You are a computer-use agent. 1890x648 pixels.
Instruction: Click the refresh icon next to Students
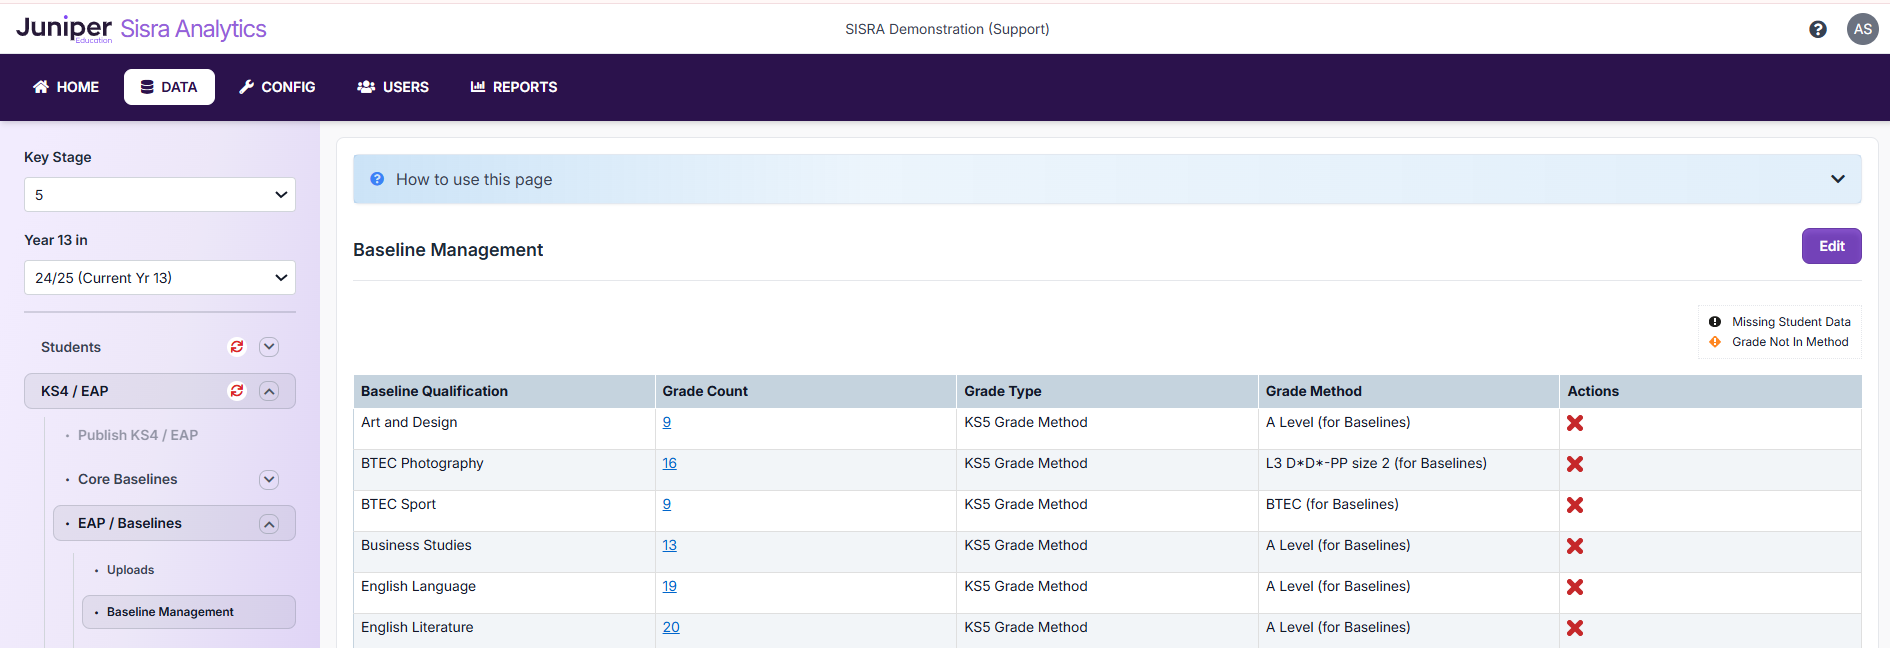coord(237,347)
